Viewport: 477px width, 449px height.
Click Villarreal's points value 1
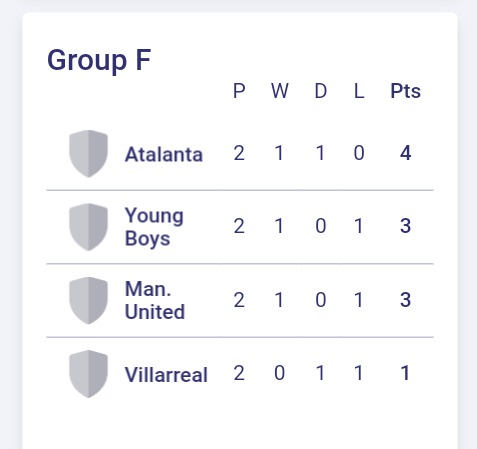(x=405, y=373)
